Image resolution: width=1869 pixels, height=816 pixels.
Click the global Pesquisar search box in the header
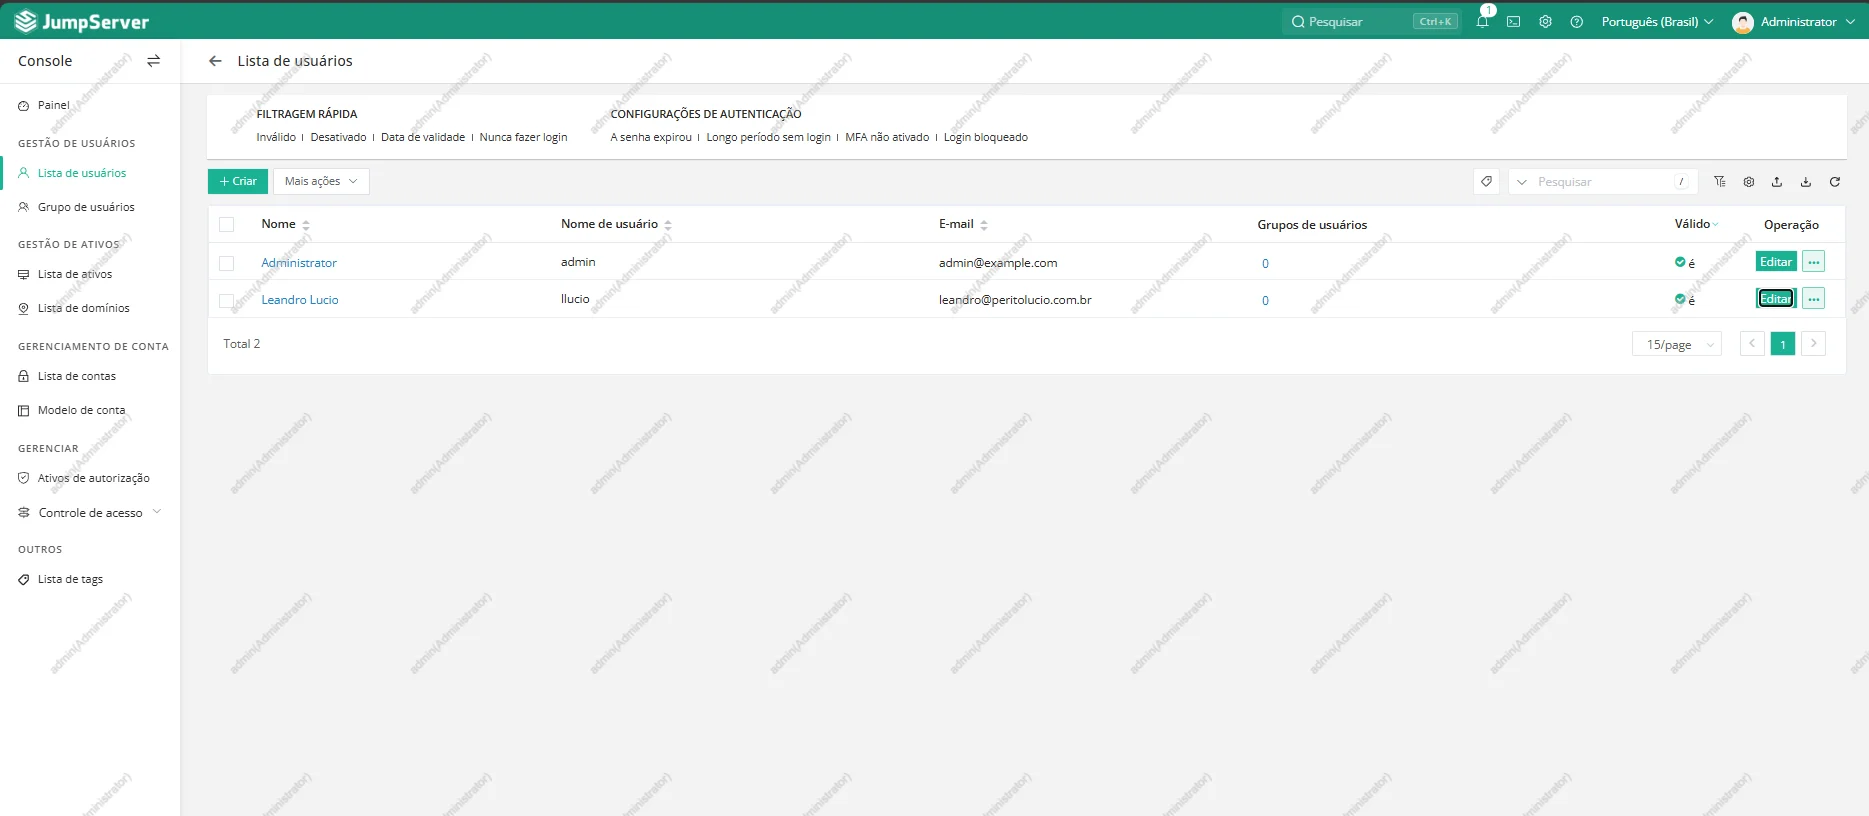click(x=1372, y=21)
